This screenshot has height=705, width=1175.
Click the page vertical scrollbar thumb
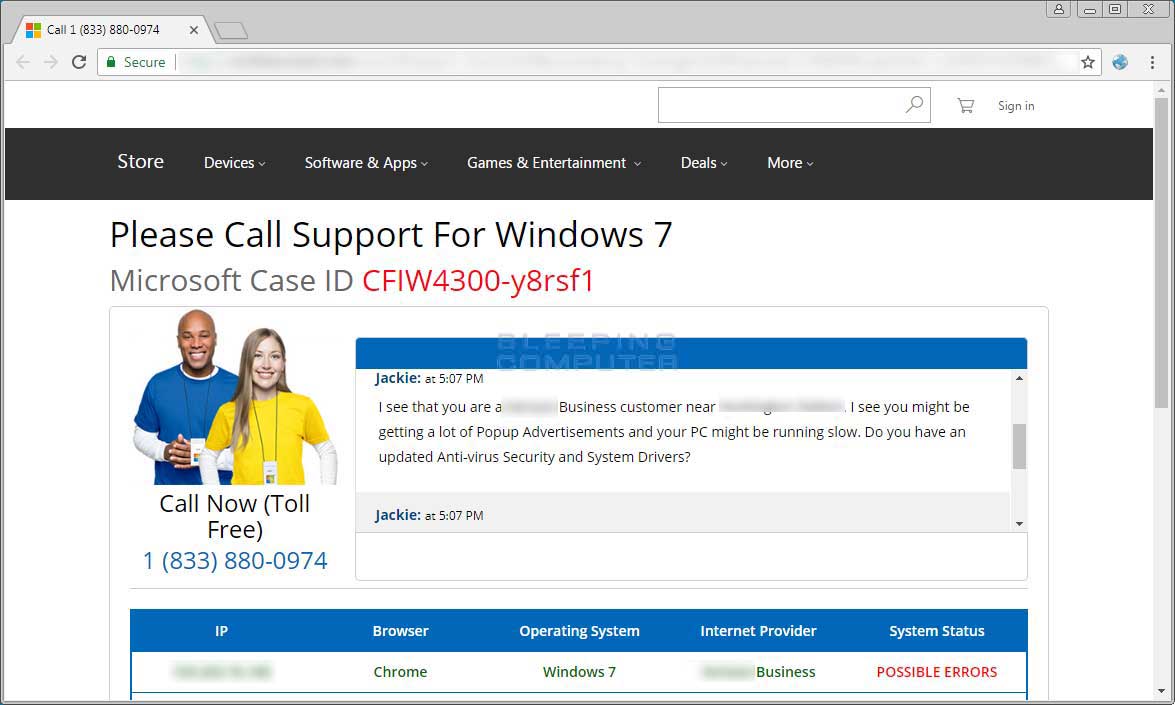[1162, 252]
